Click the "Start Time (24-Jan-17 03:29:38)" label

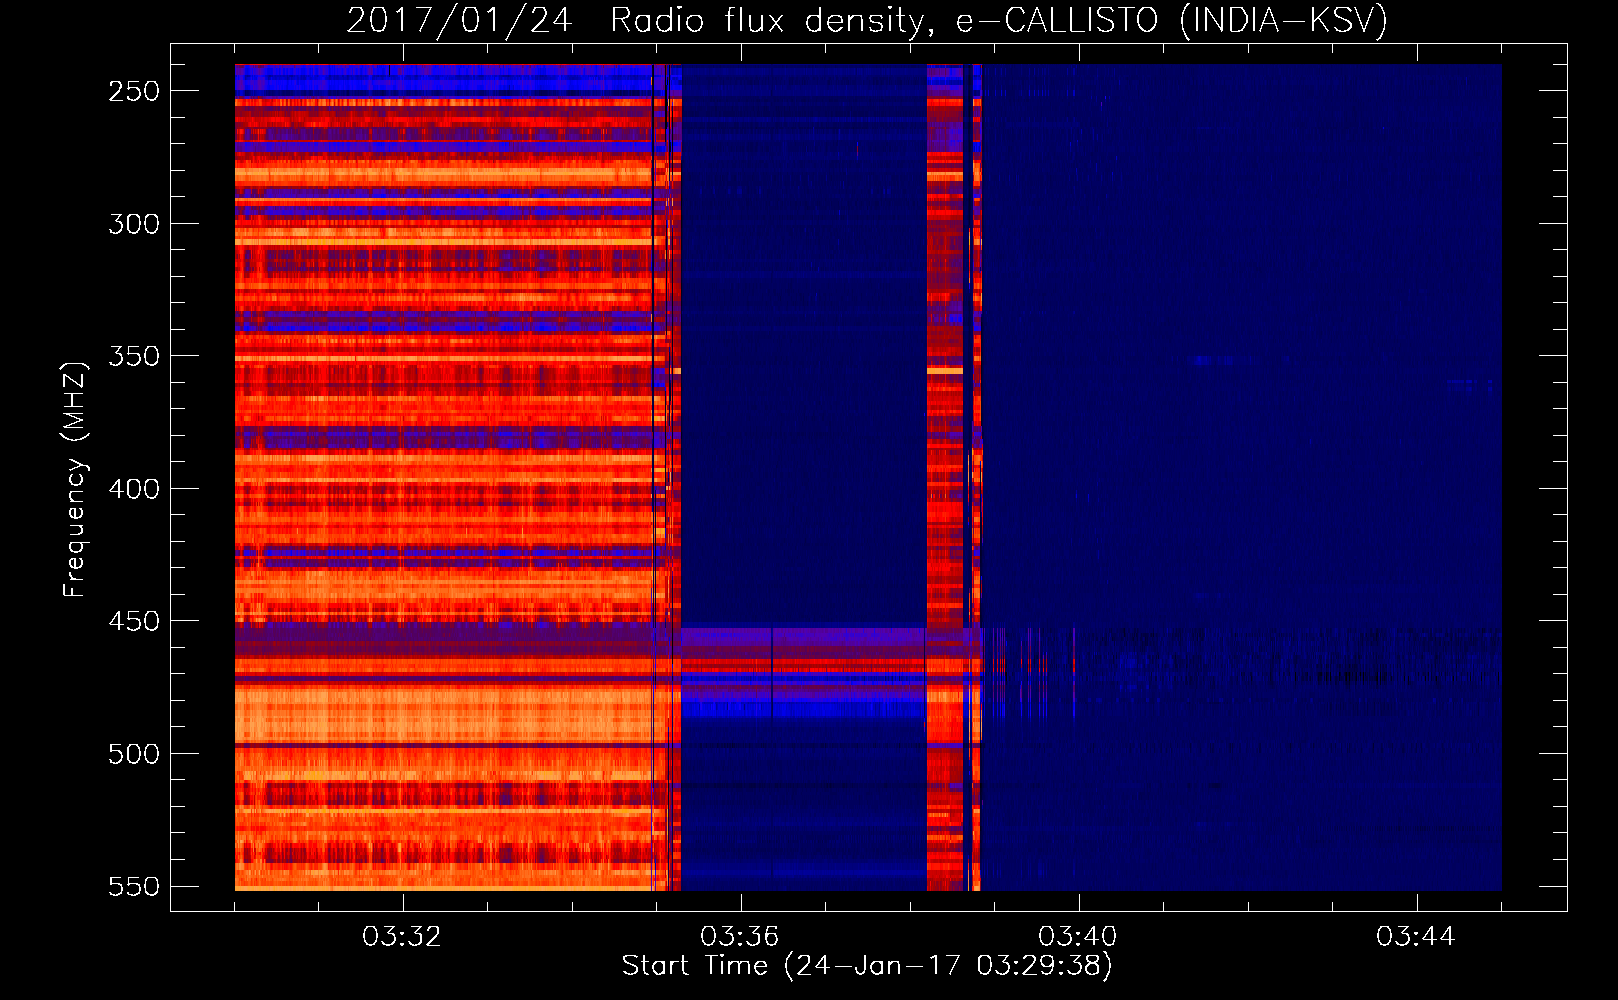(867, 966)
